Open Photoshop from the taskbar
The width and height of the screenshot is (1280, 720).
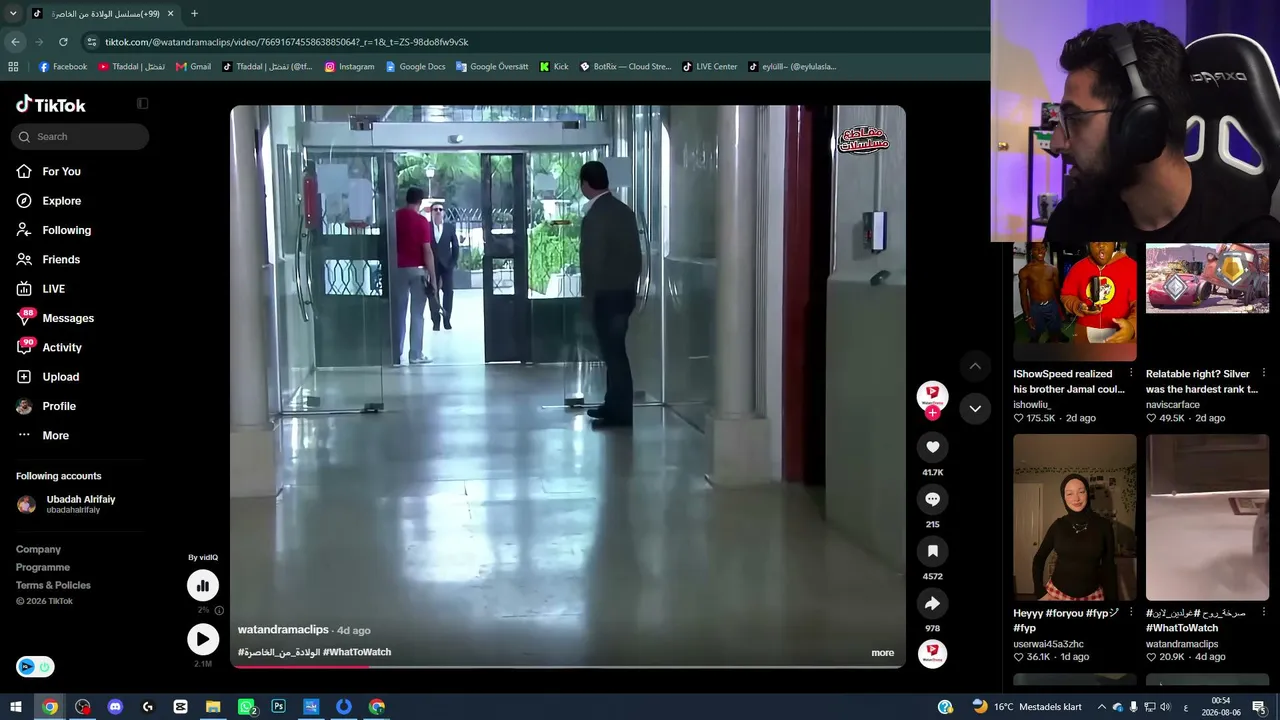point(278,707)
